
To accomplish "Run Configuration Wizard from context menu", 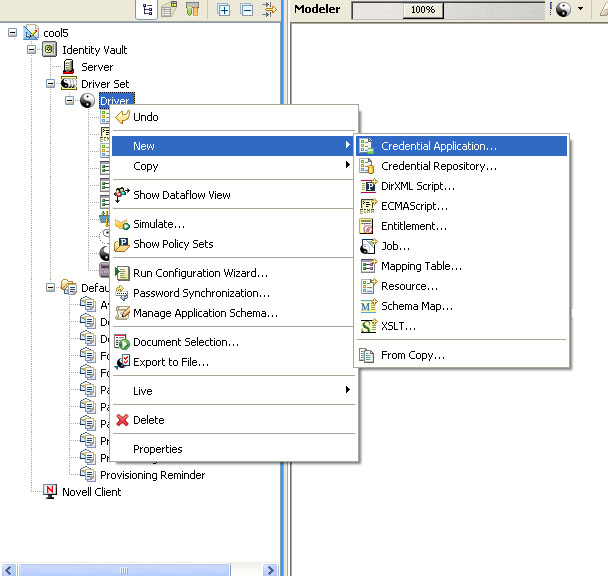I will [x=200, y=273].
